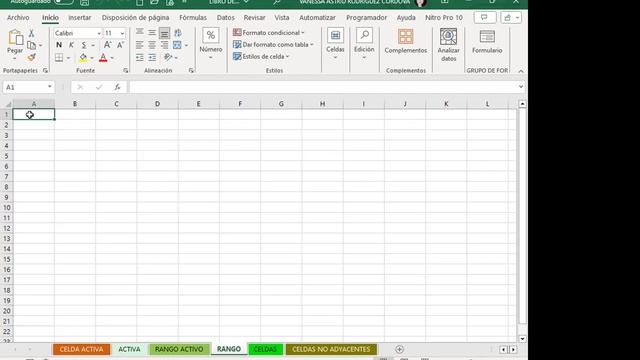The width and height of the screenshot is (640, 360).
Task: Toggle the Autoguardado switch
Action: (x=63, y=2)
